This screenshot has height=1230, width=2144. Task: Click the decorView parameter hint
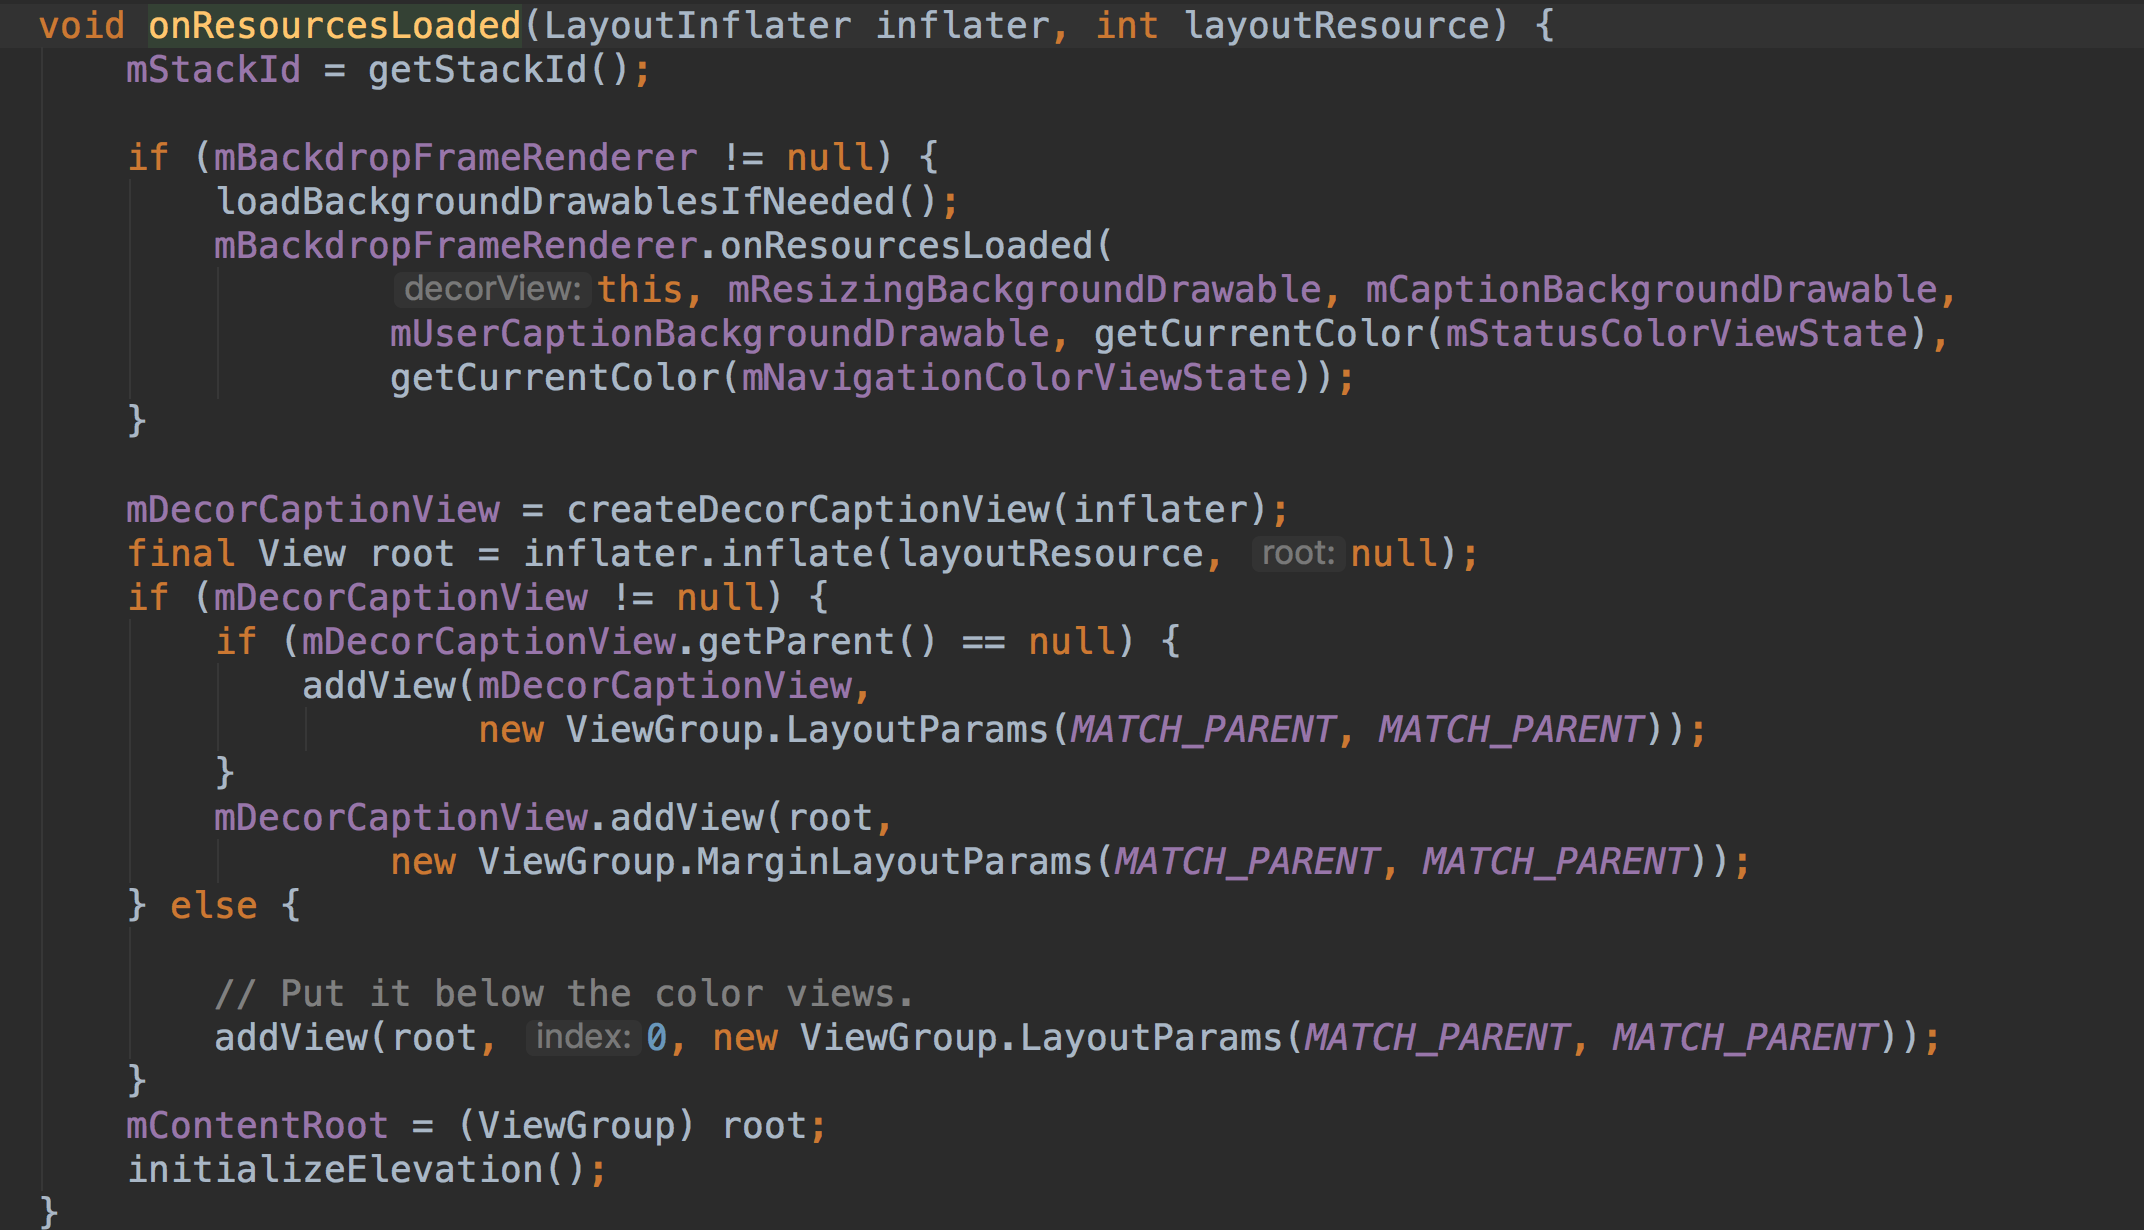pos(492,290)
